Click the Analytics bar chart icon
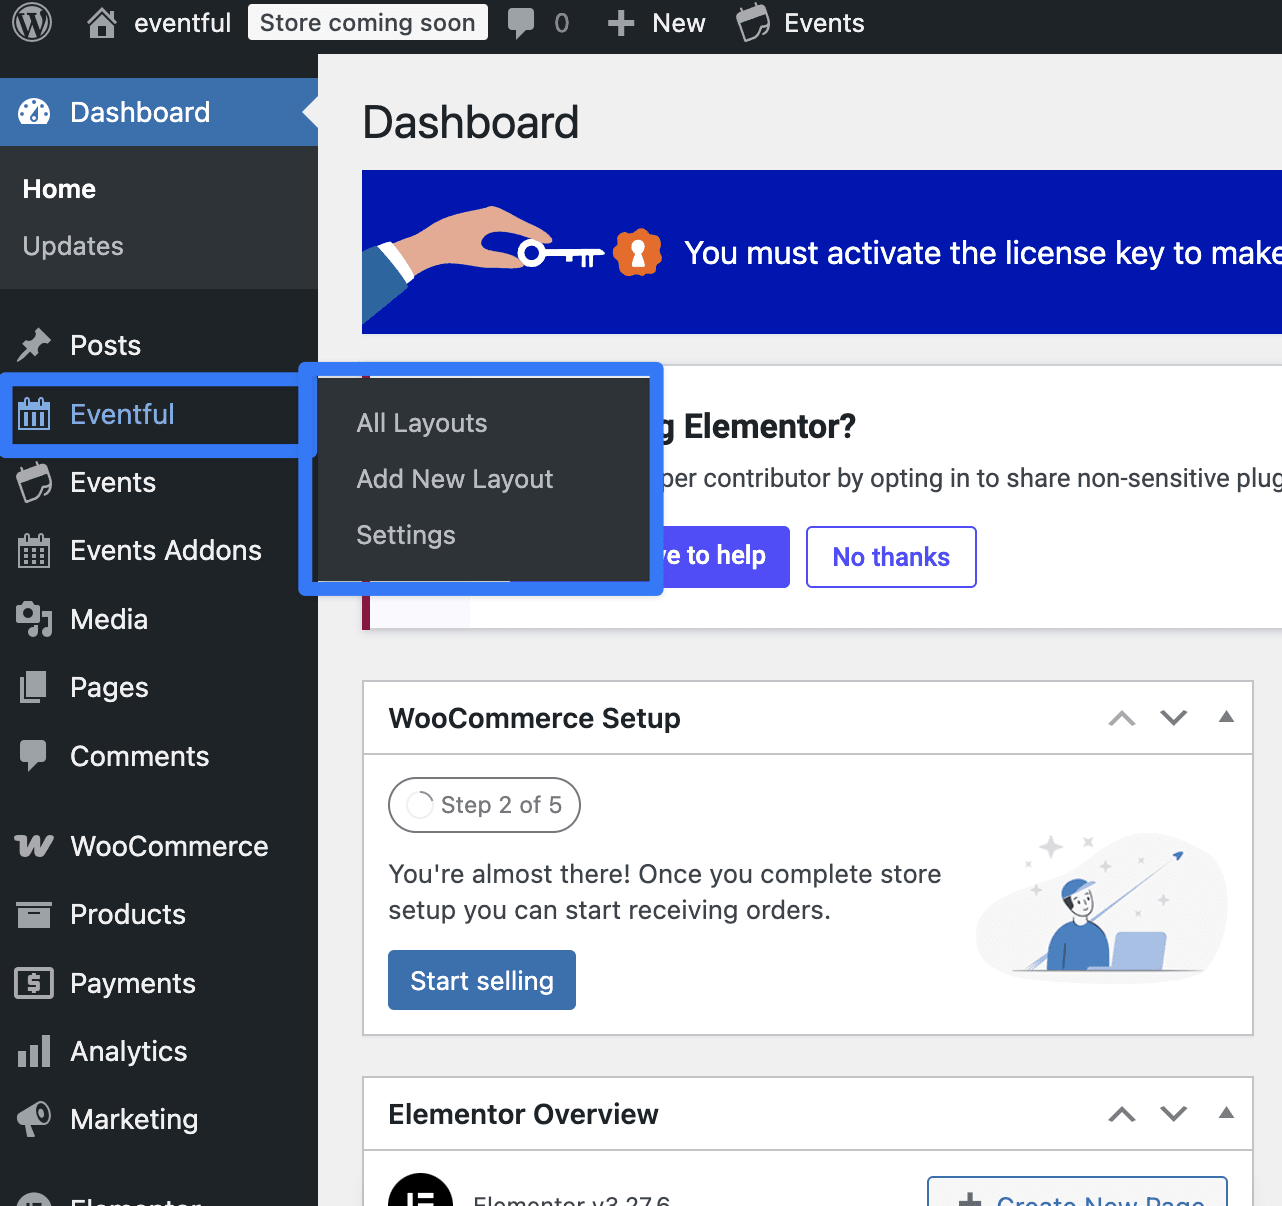 [x=34, y=1051]
